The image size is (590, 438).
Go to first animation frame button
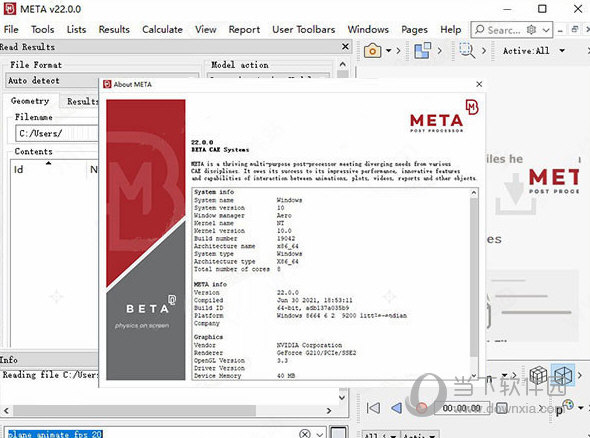click(373, 408)
